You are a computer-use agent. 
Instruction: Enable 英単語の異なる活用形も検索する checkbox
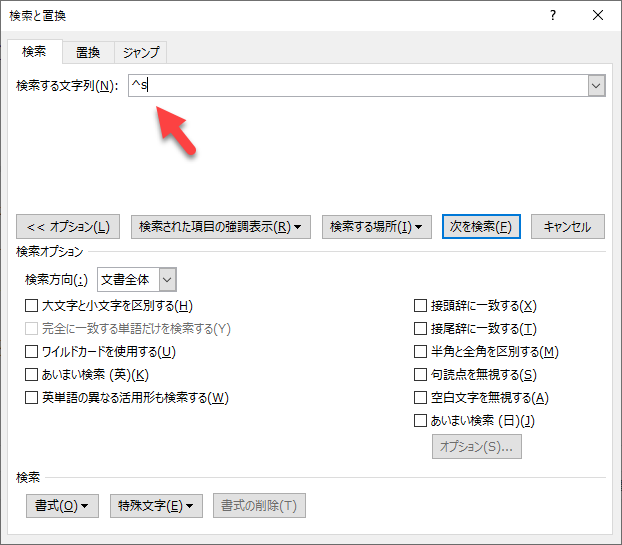[32, 398]
